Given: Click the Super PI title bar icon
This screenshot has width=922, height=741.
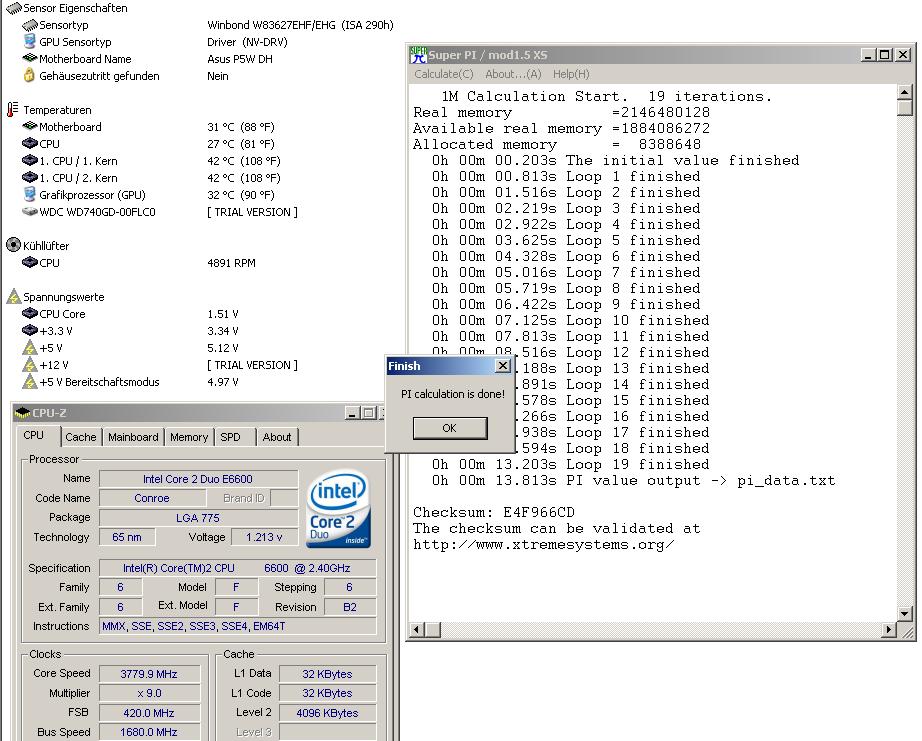Looking at the screenshot, I should 418,55.
